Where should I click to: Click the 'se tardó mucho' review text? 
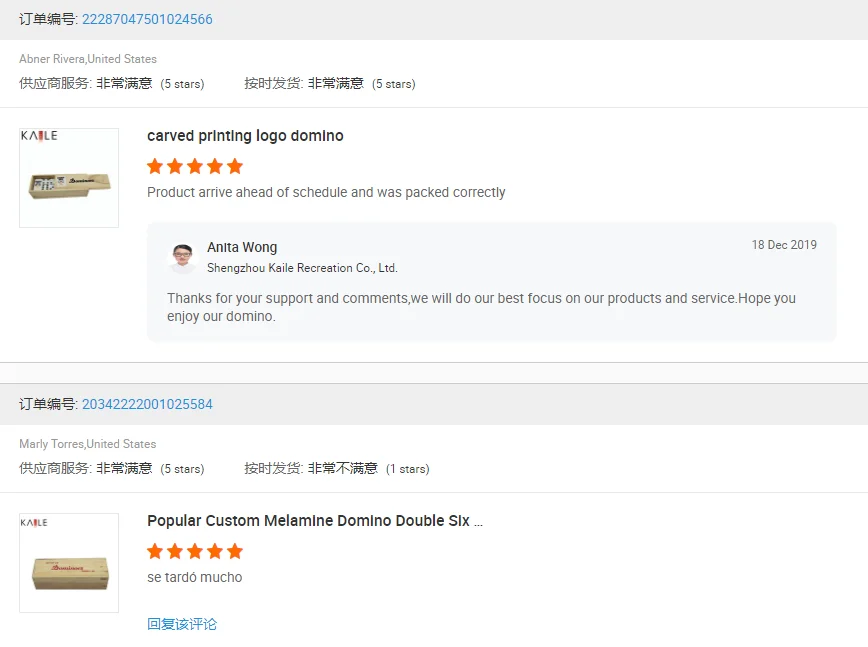point(195,577)
